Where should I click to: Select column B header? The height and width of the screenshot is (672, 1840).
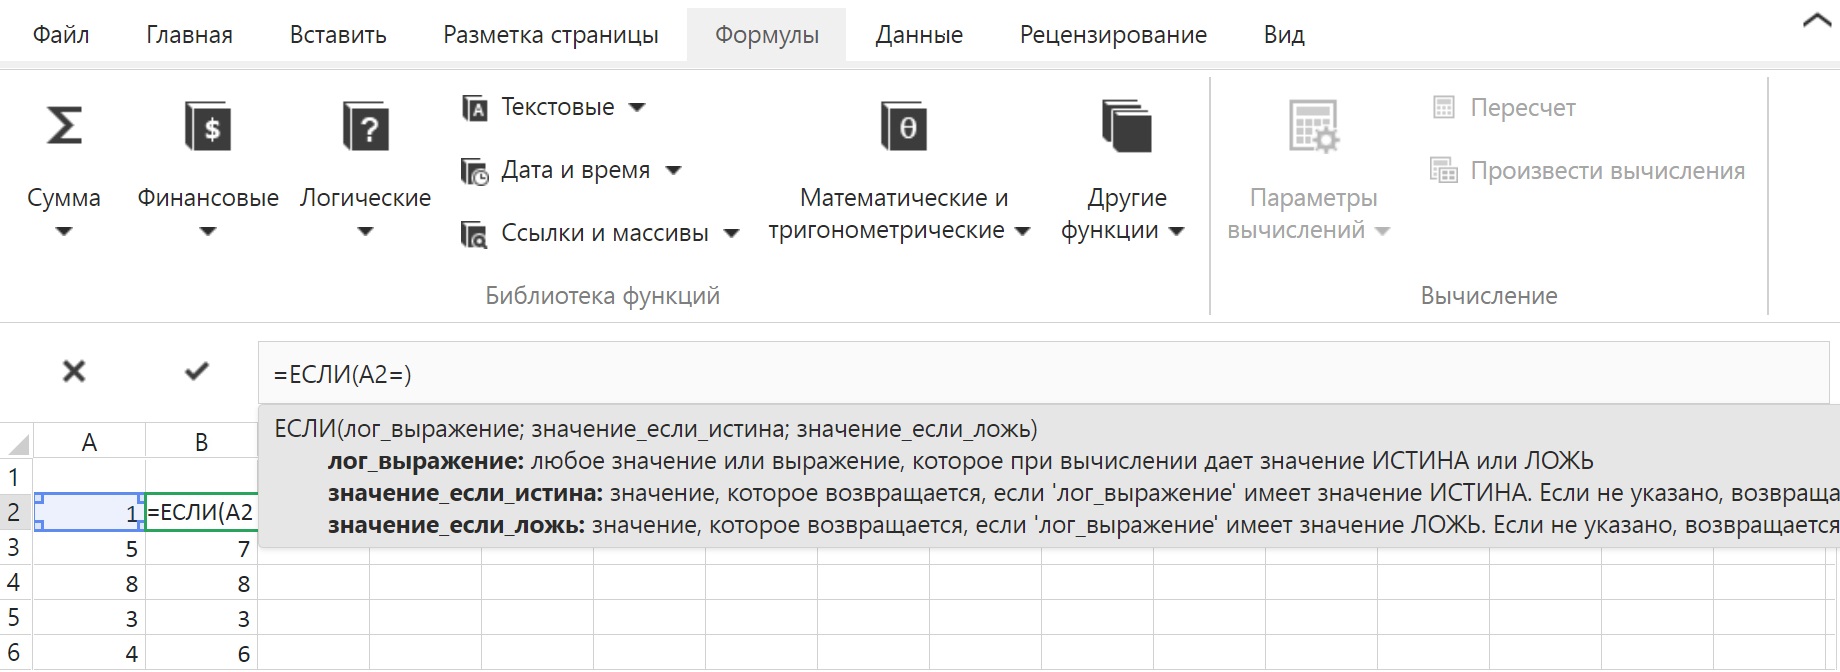click(201, 442)
